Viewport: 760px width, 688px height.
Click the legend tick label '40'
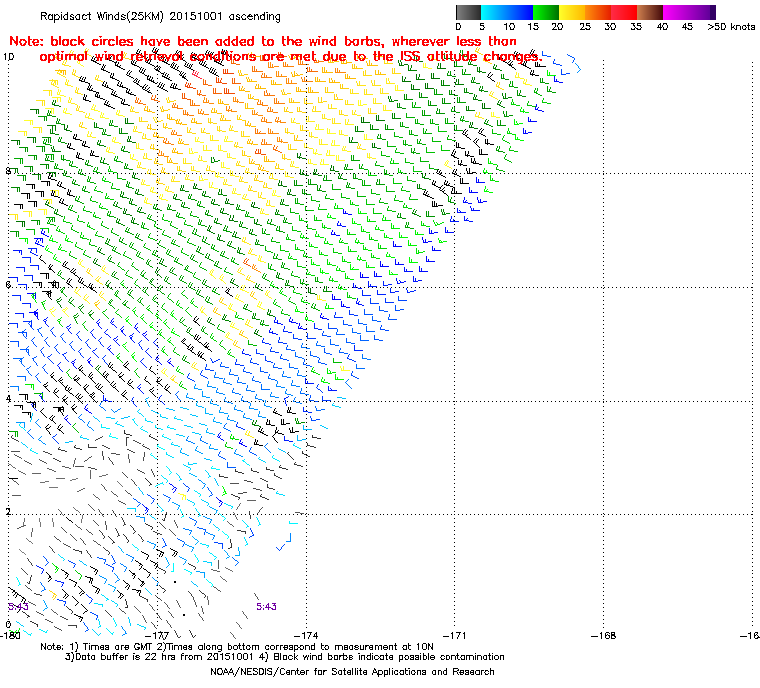663,27
